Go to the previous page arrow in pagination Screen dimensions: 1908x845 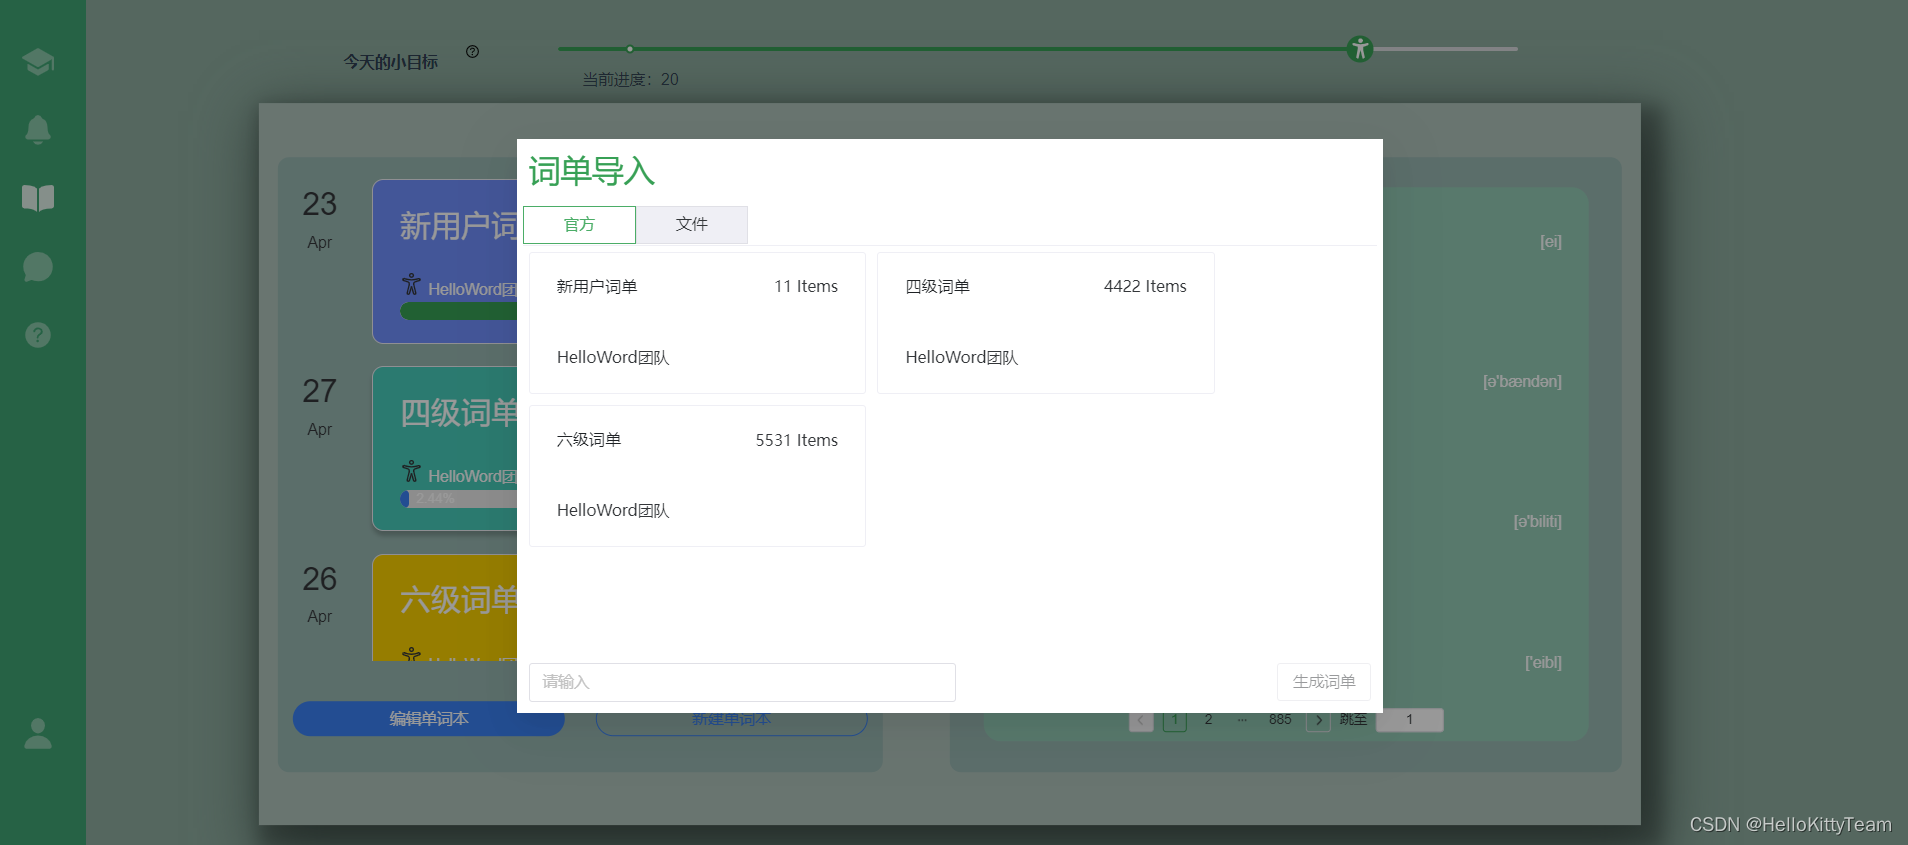coord(1141,720)
